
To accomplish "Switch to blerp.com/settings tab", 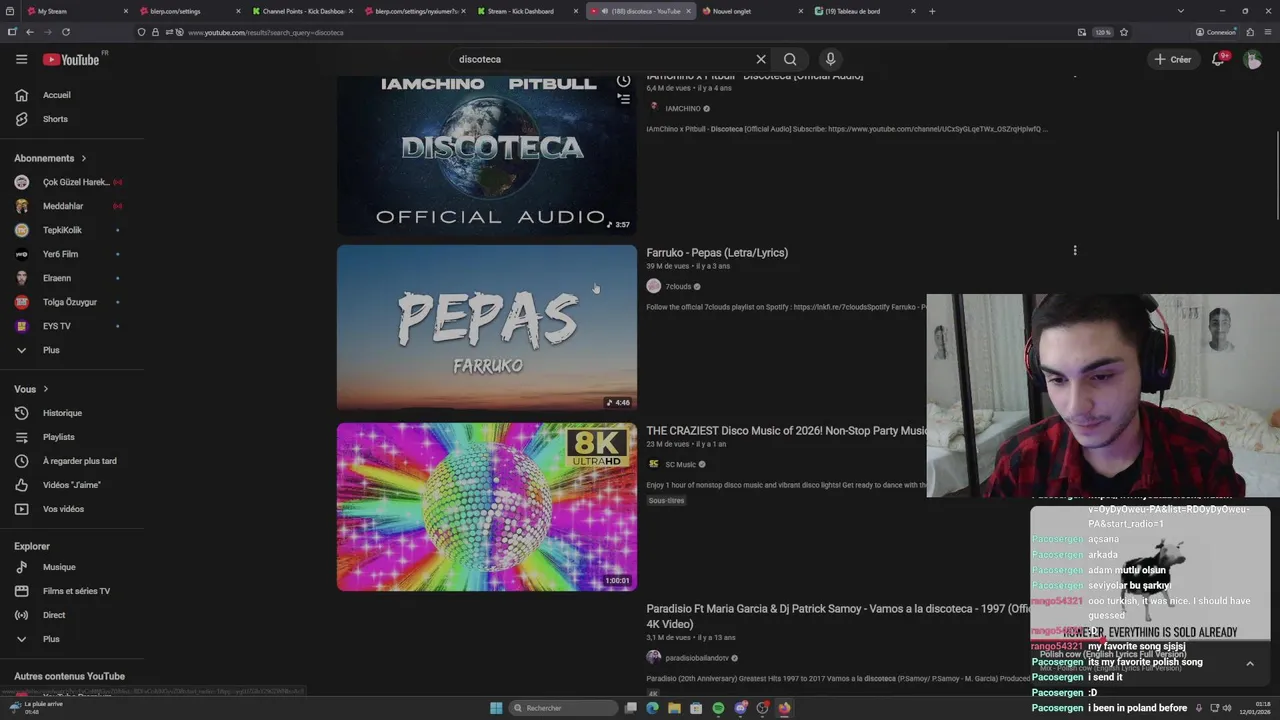I will click(x=190, y=11).
